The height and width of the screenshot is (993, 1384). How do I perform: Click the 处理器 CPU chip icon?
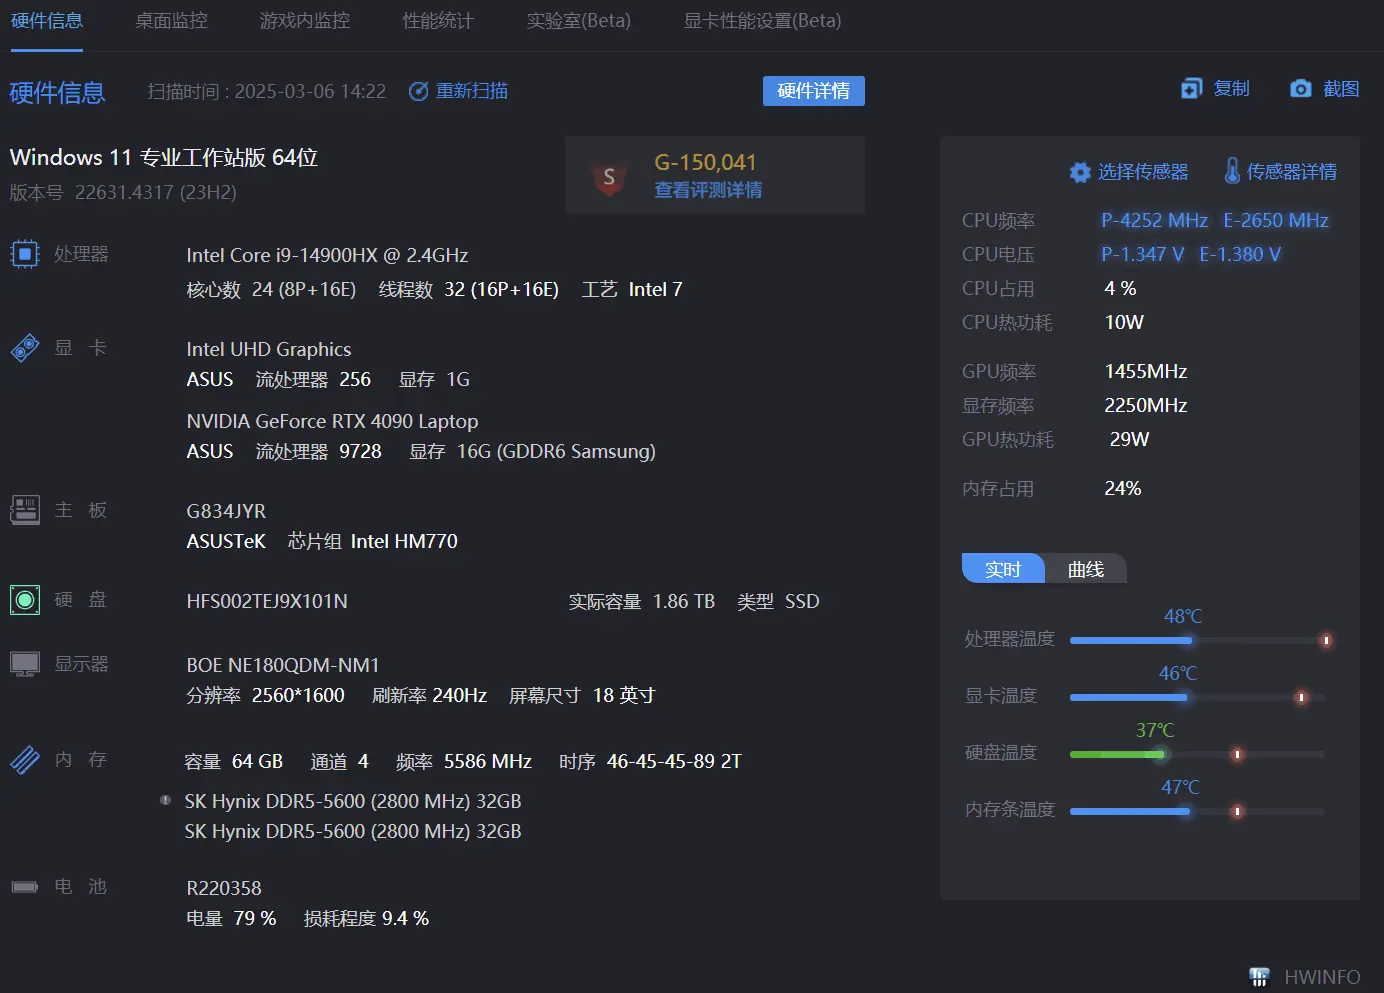pos(24,254)
